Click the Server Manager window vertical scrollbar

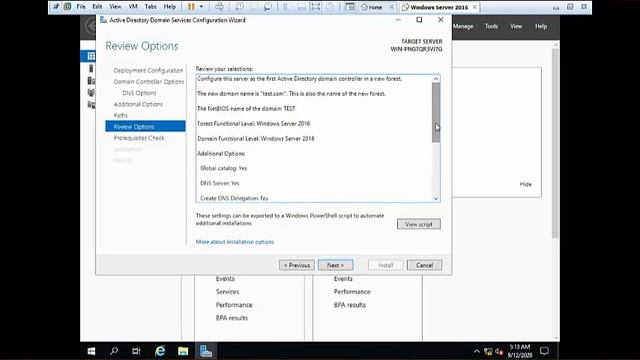coord(555,143)
